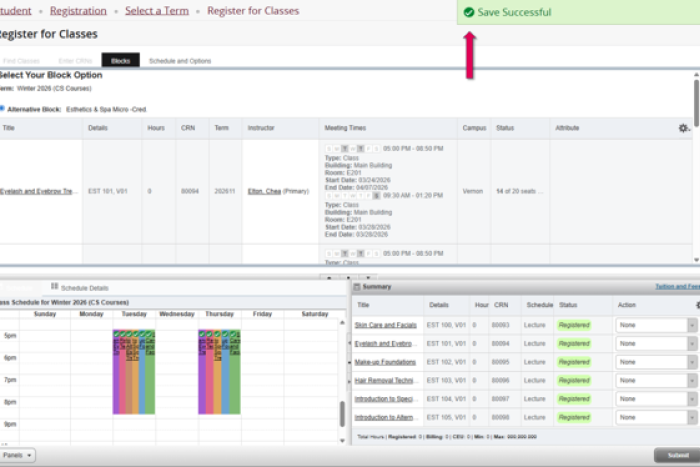The height and width of the screenshot is (467, 700).
Task: Open the Panels dropdown
Action: pos(17,455)
